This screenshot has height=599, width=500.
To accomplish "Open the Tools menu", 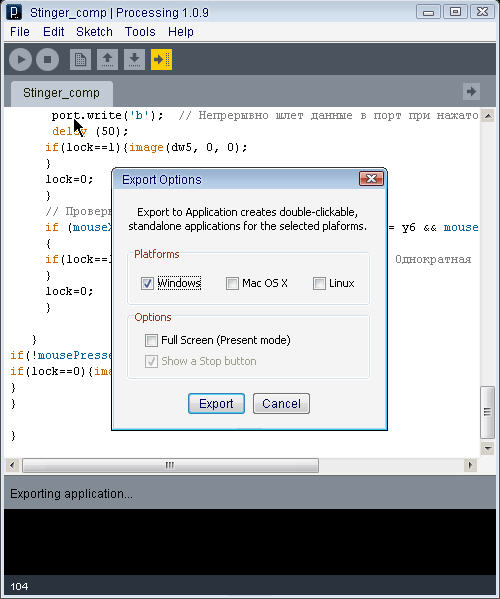I will [x=140, y=32].
